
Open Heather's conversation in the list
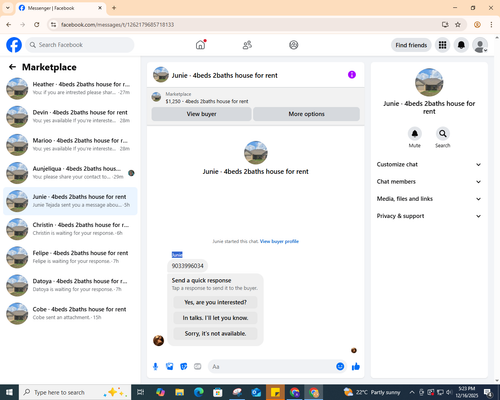70,88
